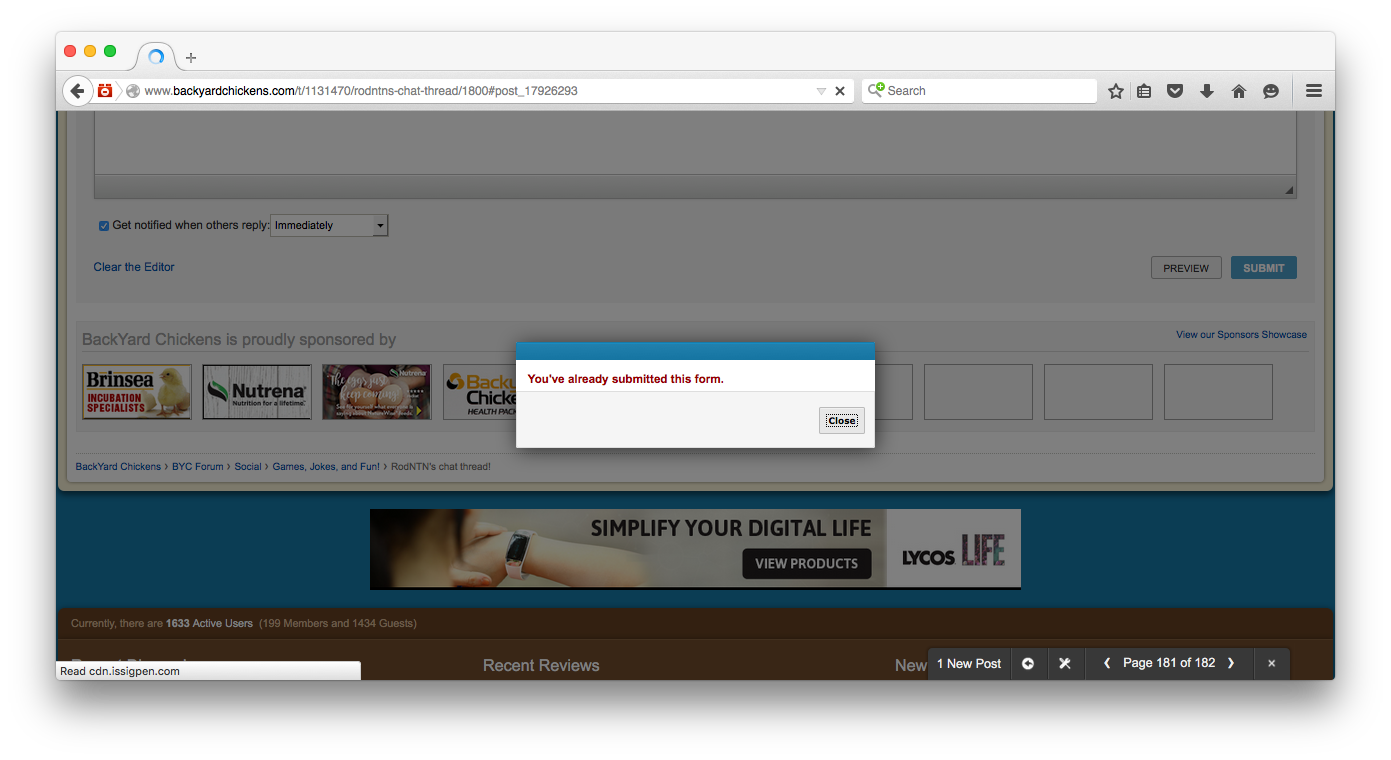Click the Clear the Editor link
This screenshot has height=760, width=1391.
(x=134, y=267)
